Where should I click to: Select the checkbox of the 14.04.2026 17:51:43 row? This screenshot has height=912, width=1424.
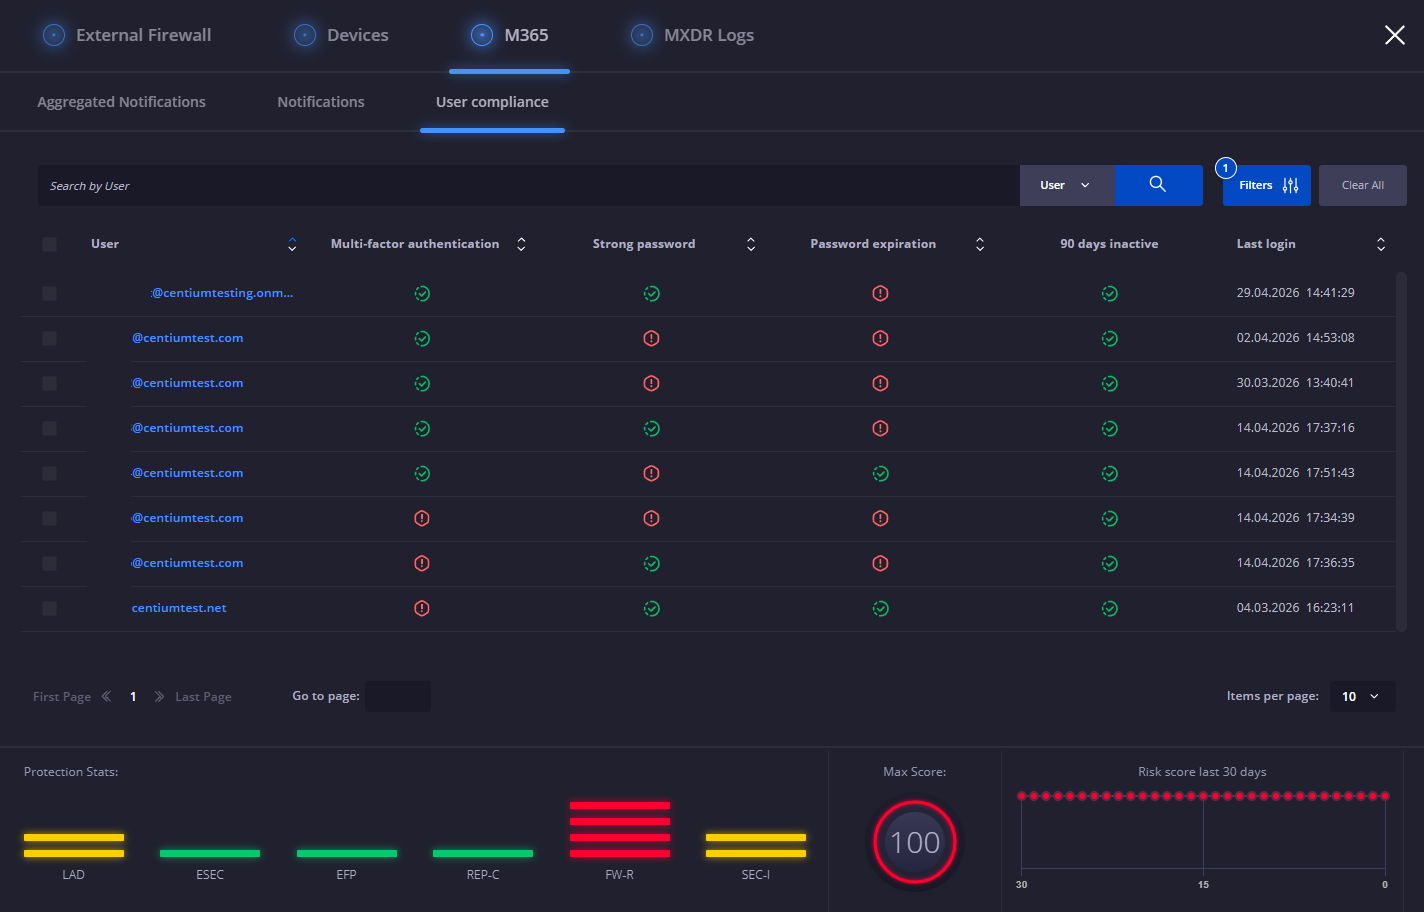tap(49, 473)
